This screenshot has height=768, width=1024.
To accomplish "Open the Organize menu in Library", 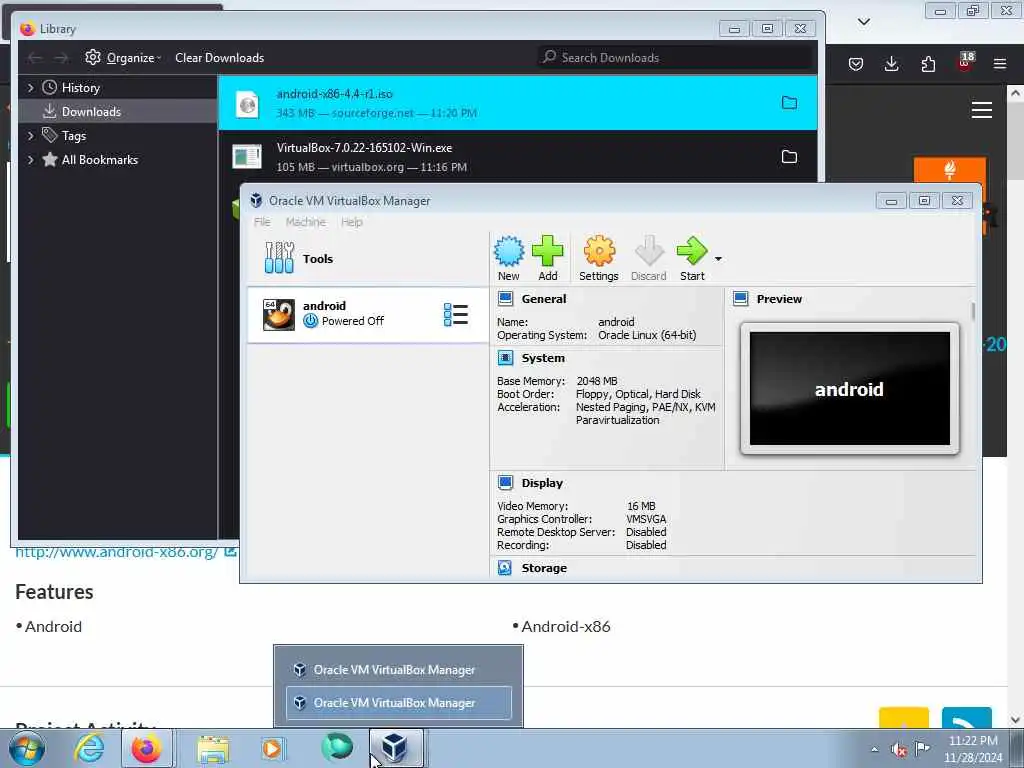I will [x=123, y=57].
